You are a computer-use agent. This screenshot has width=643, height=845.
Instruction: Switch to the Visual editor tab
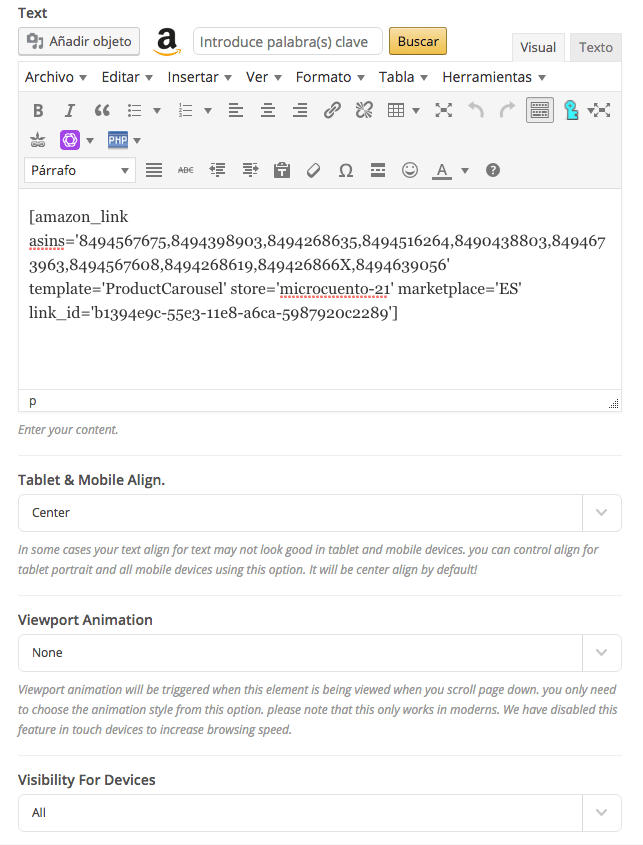538,47
